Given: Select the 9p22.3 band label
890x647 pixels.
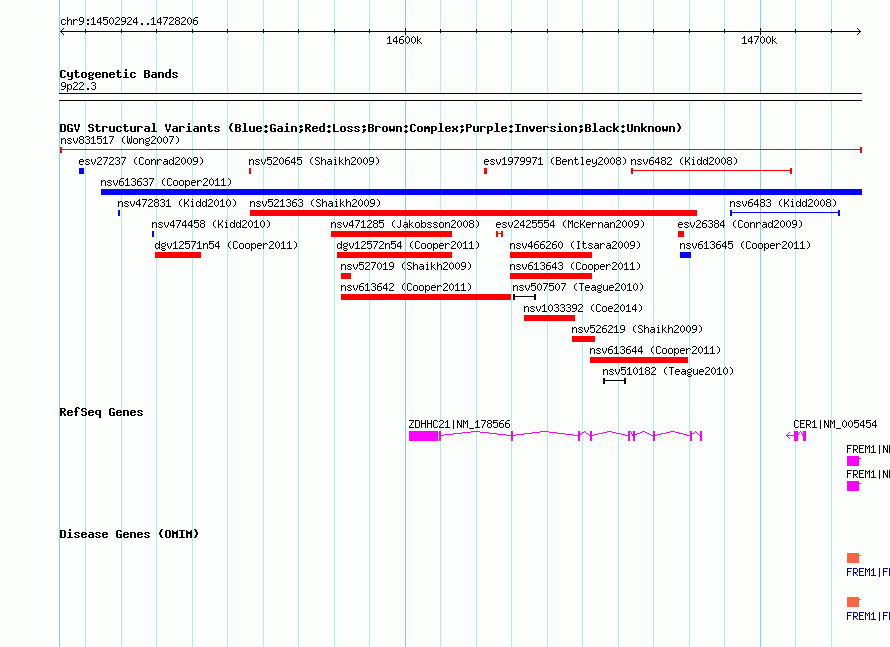Looking at the screenshot, I should pos(78,86).
